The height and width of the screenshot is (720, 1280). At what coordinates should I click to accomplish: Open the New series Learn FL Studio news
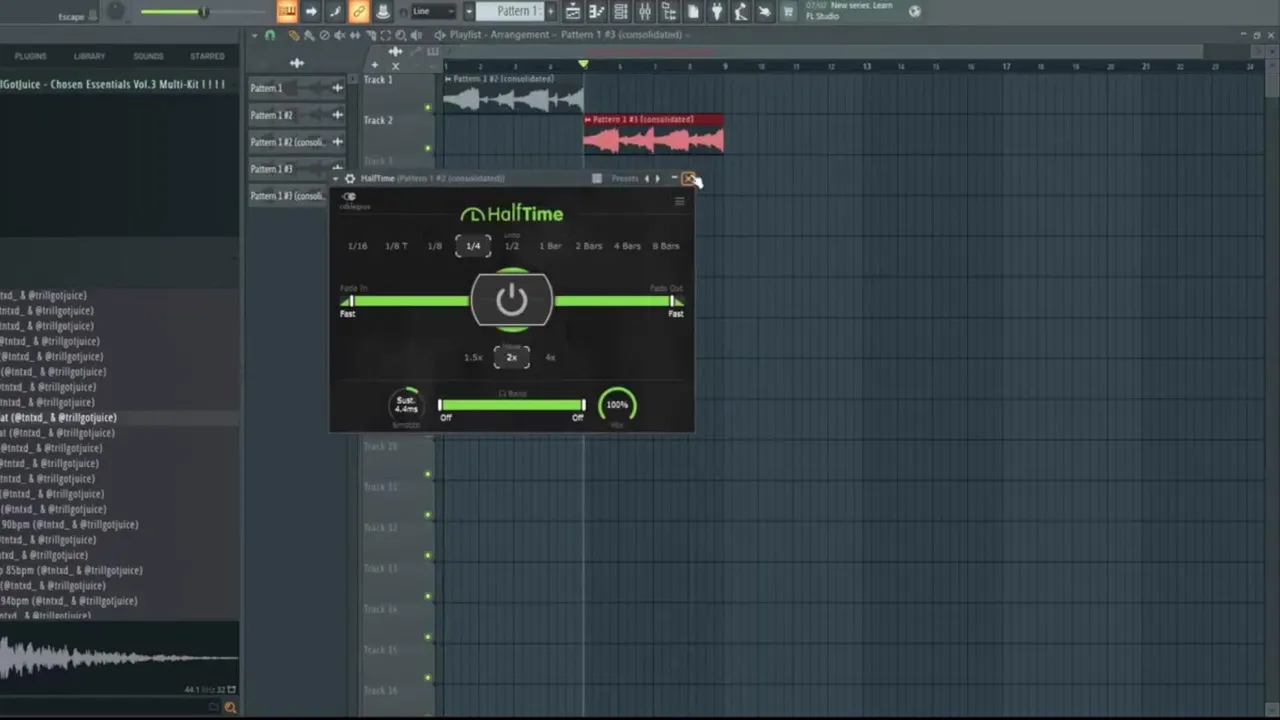(849, 11)
